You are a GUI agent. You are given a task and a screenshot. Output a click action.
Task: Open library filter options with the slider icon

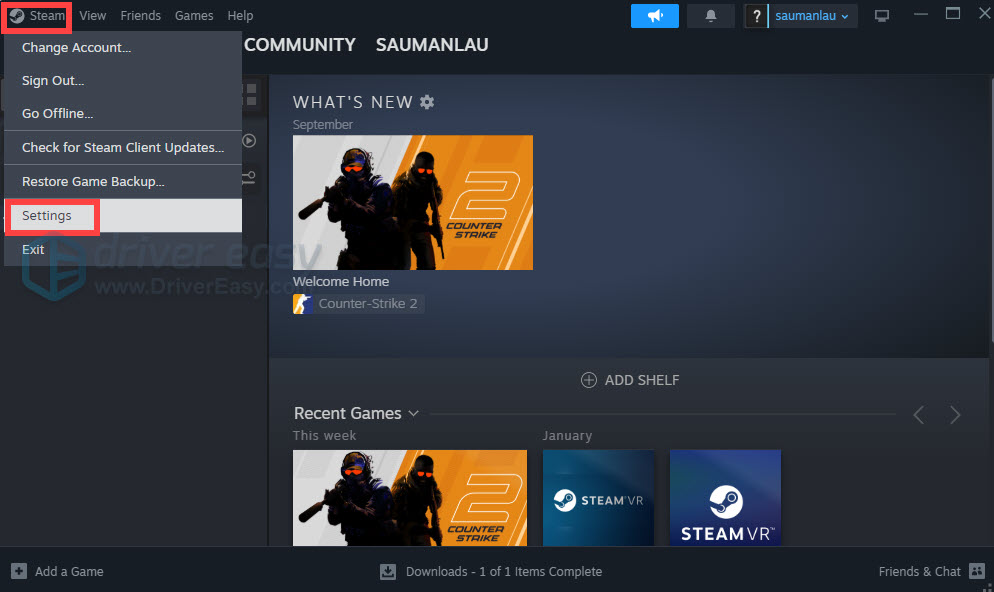(x=249, y=177)
